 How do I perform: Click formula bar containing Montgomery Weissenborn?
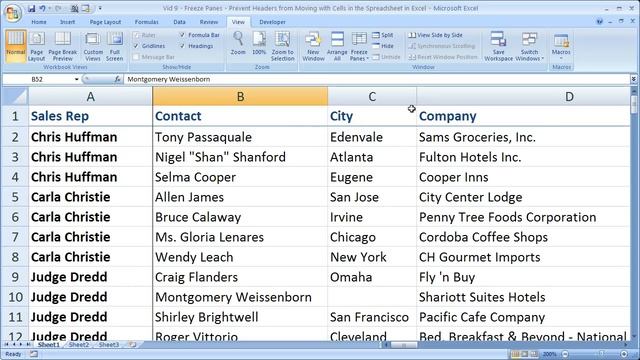pyautogui.click(x=376, y=79)
